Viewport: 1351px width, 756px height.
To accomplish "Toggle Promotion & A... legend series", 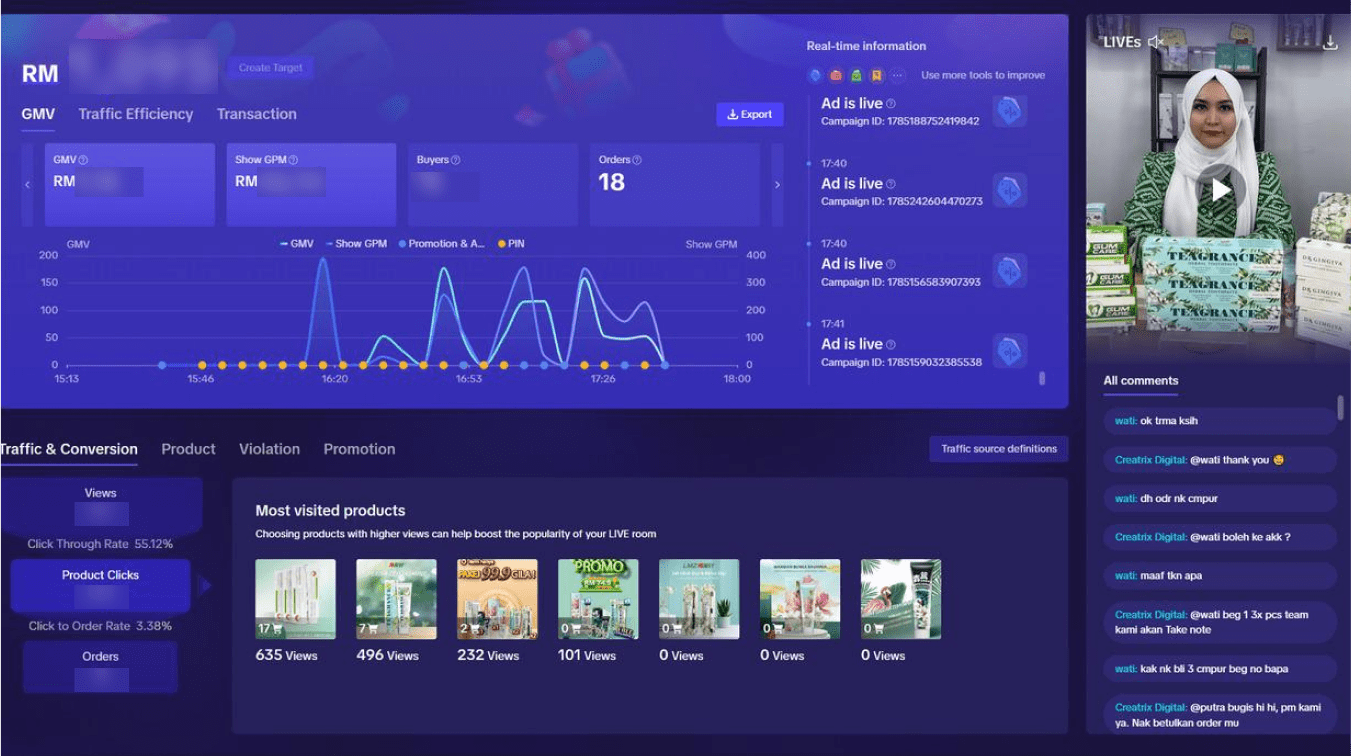I will pyautogui.click(x=442, y=244).
